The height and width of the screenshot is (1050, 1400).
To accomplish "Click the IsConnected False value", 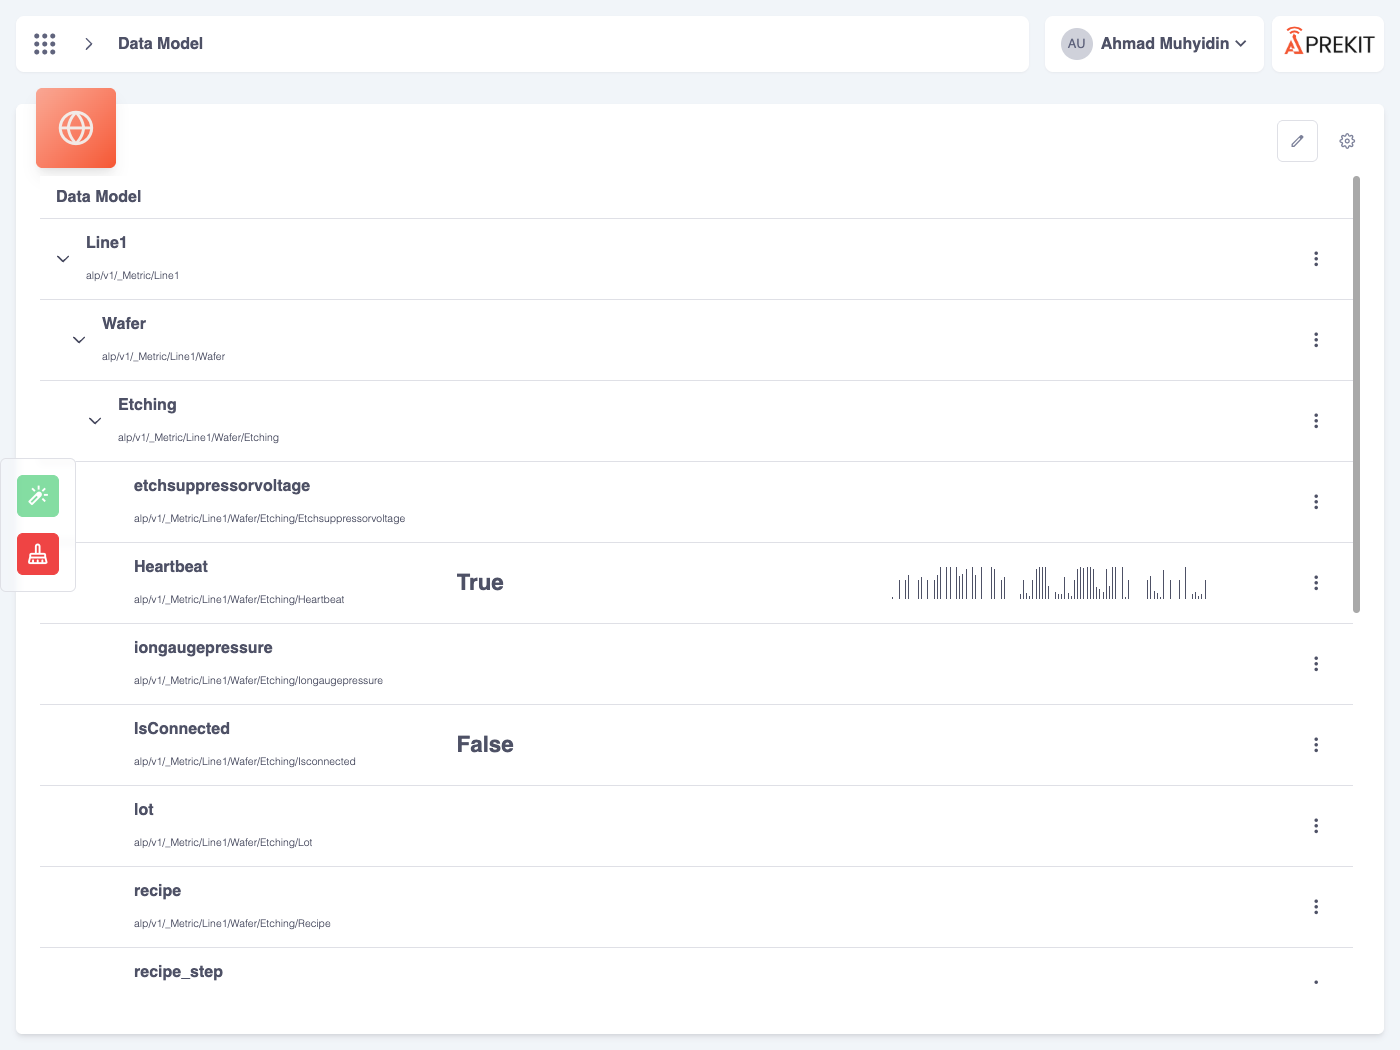I will coord(485,745).
